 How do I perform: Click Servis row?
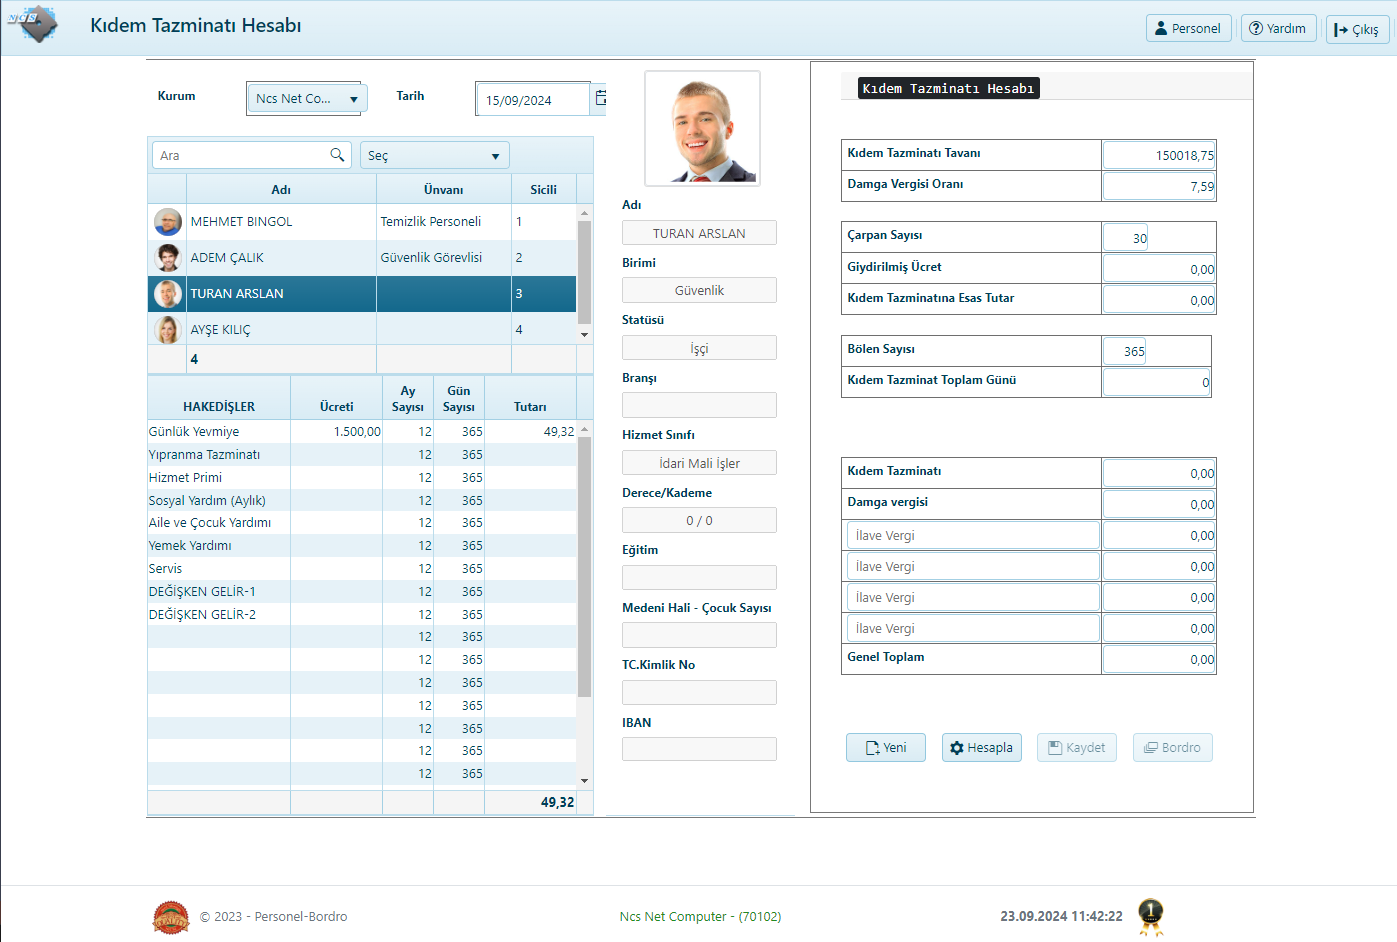362,569
